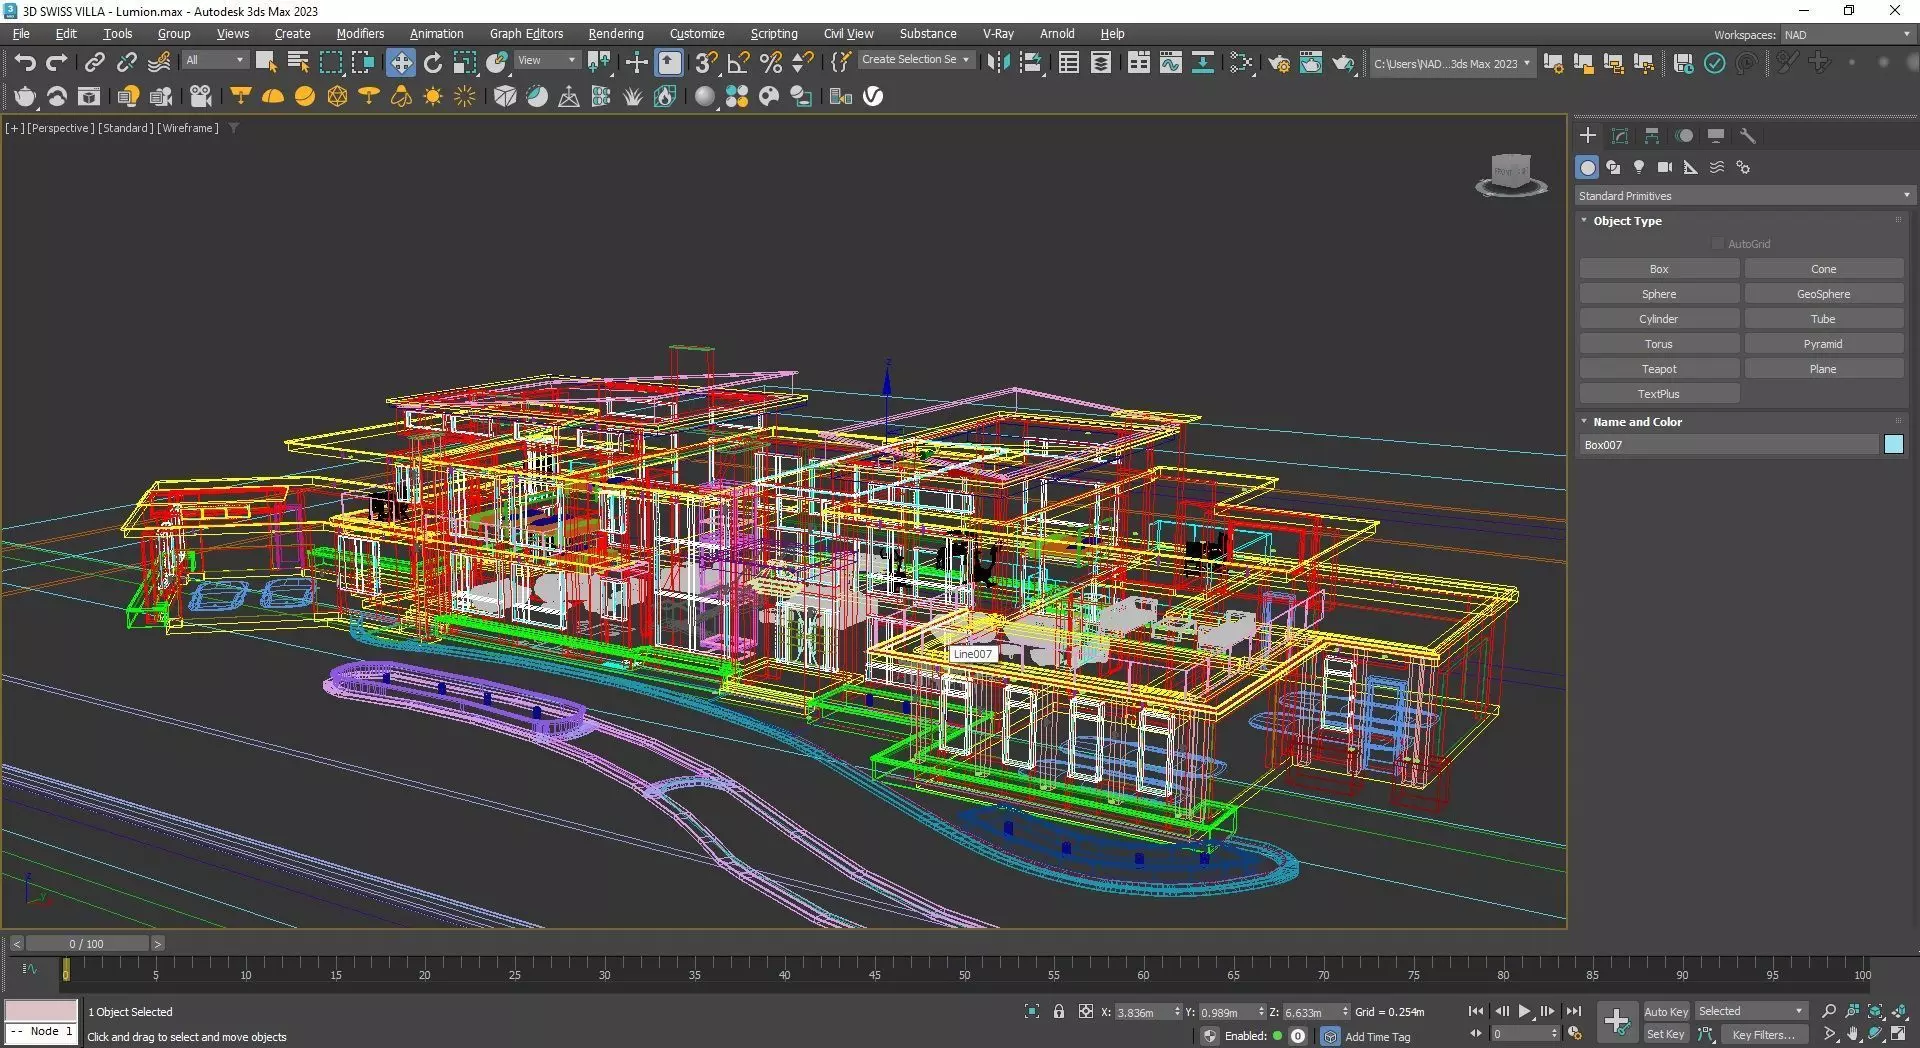Open the Modifiers menu

(360, 34)
